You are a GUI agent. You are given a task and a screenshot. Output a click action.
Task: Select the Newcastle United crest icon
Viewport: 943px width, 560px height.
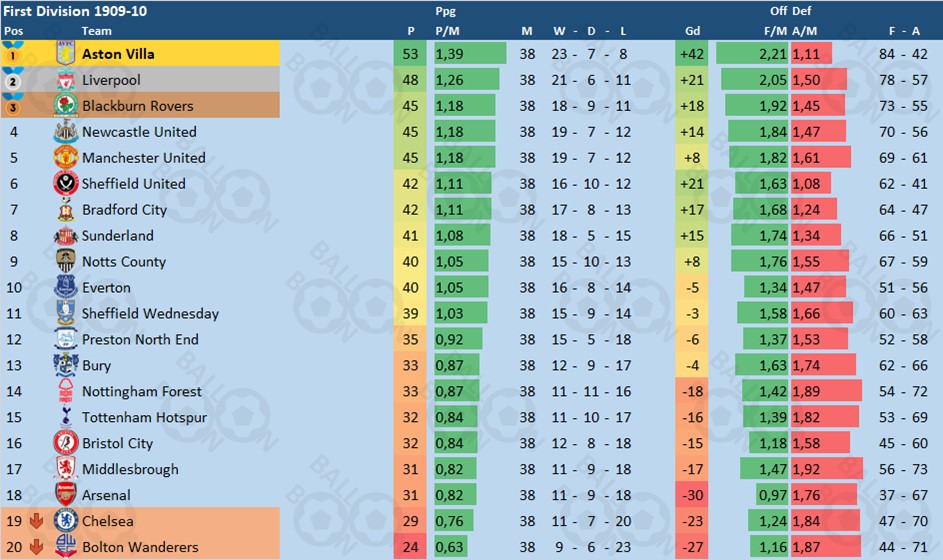[x=66, y=132]
